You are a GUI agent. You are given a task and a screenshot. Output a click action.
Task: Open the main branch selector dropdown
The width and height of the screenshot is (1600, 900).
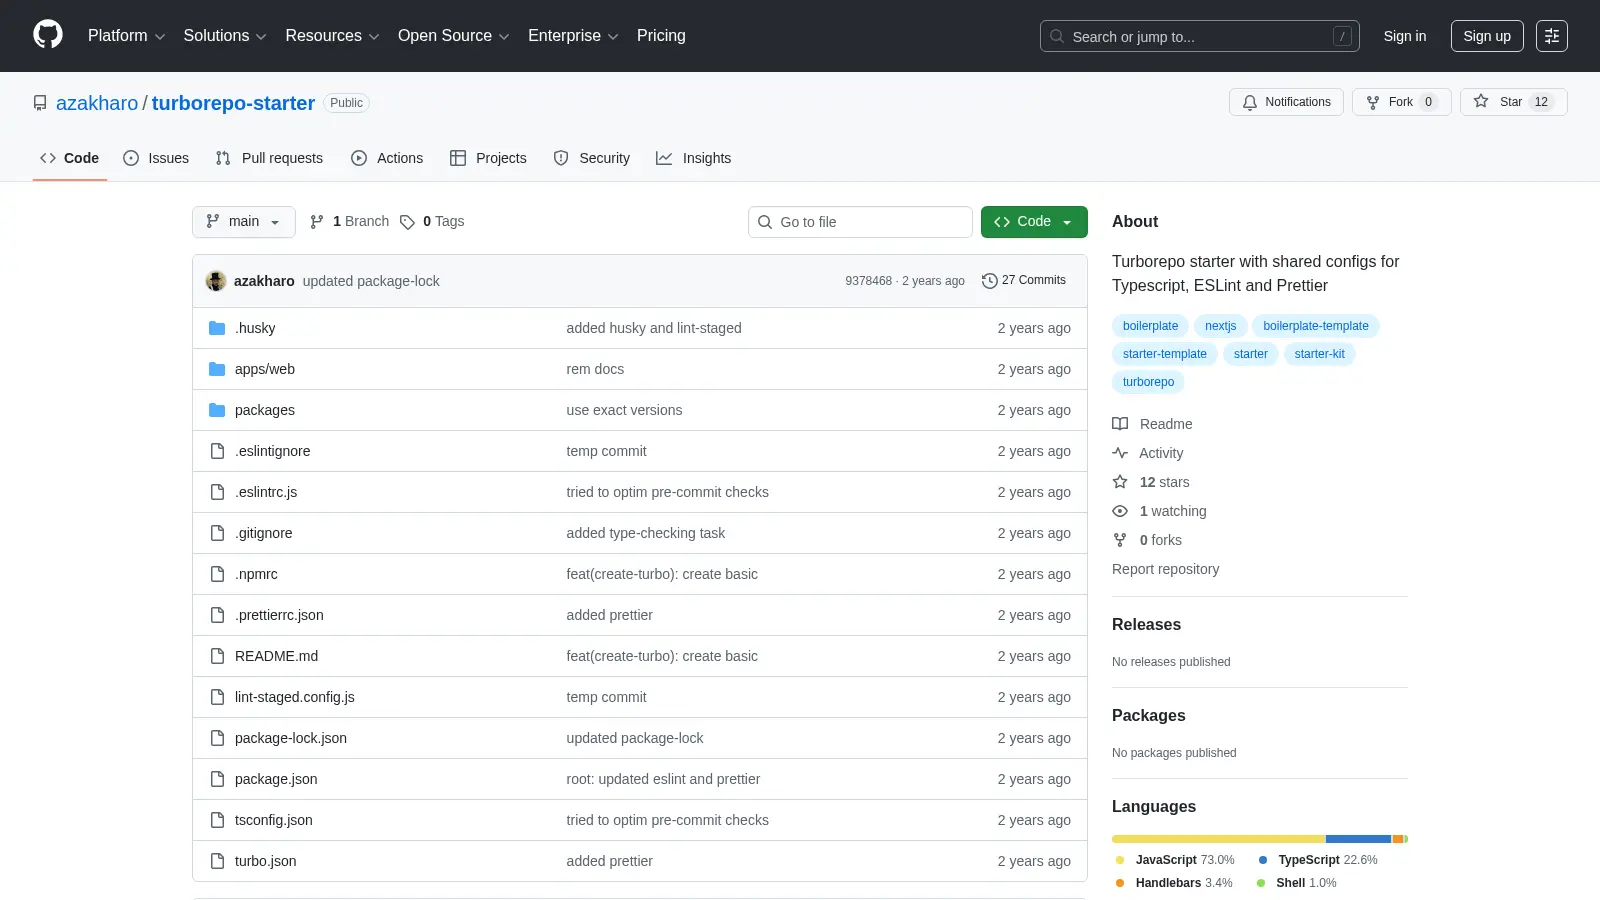point(244,222)
